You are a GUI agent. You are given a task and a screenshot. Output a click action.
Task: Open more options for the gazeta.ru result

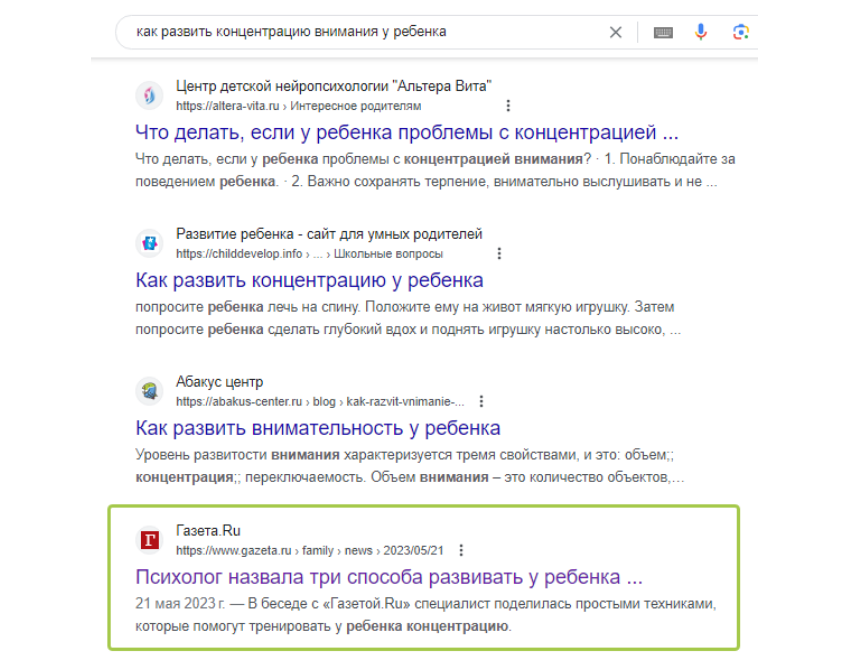point(461,550)
